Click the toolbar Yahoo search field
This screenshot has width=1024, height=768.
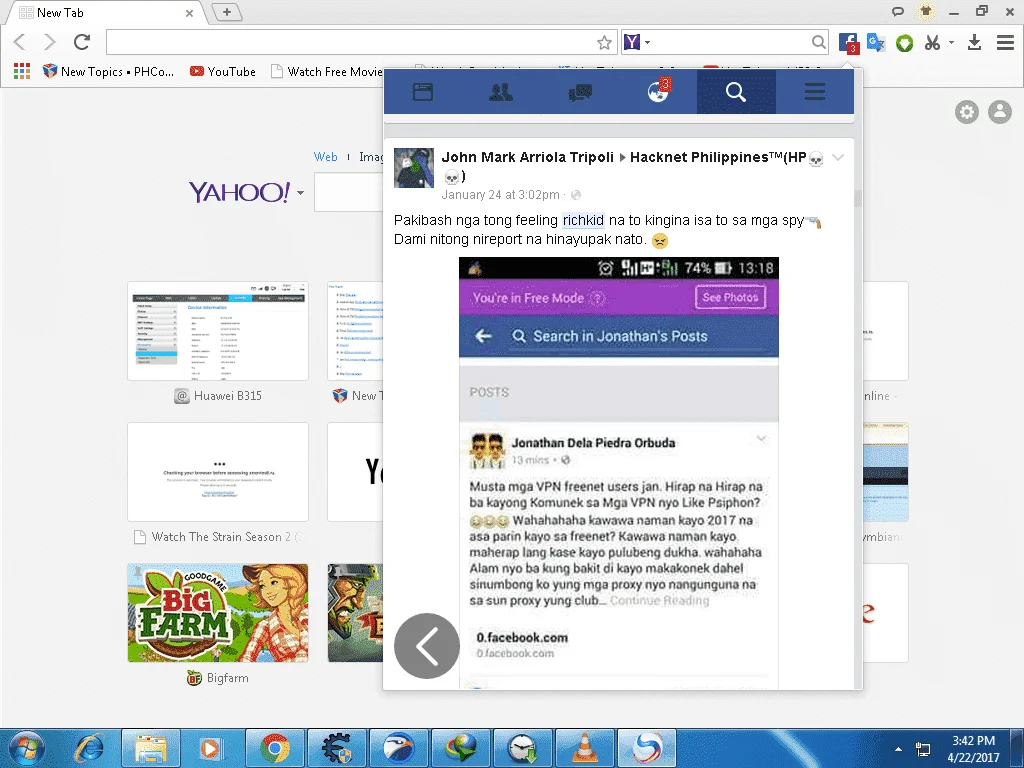(x=730, y=42)
